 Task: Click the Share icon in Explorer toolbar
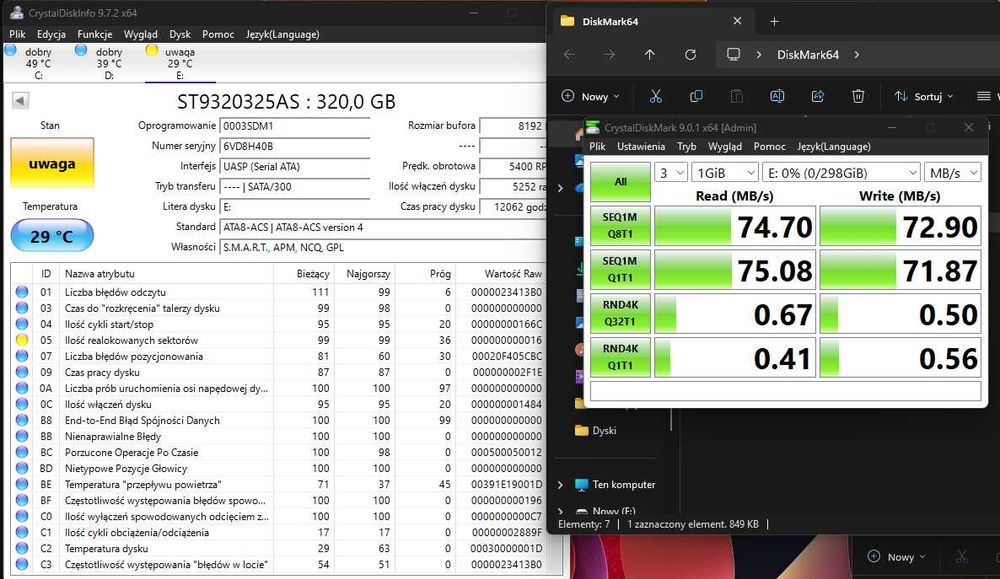(x=818, y=96)
